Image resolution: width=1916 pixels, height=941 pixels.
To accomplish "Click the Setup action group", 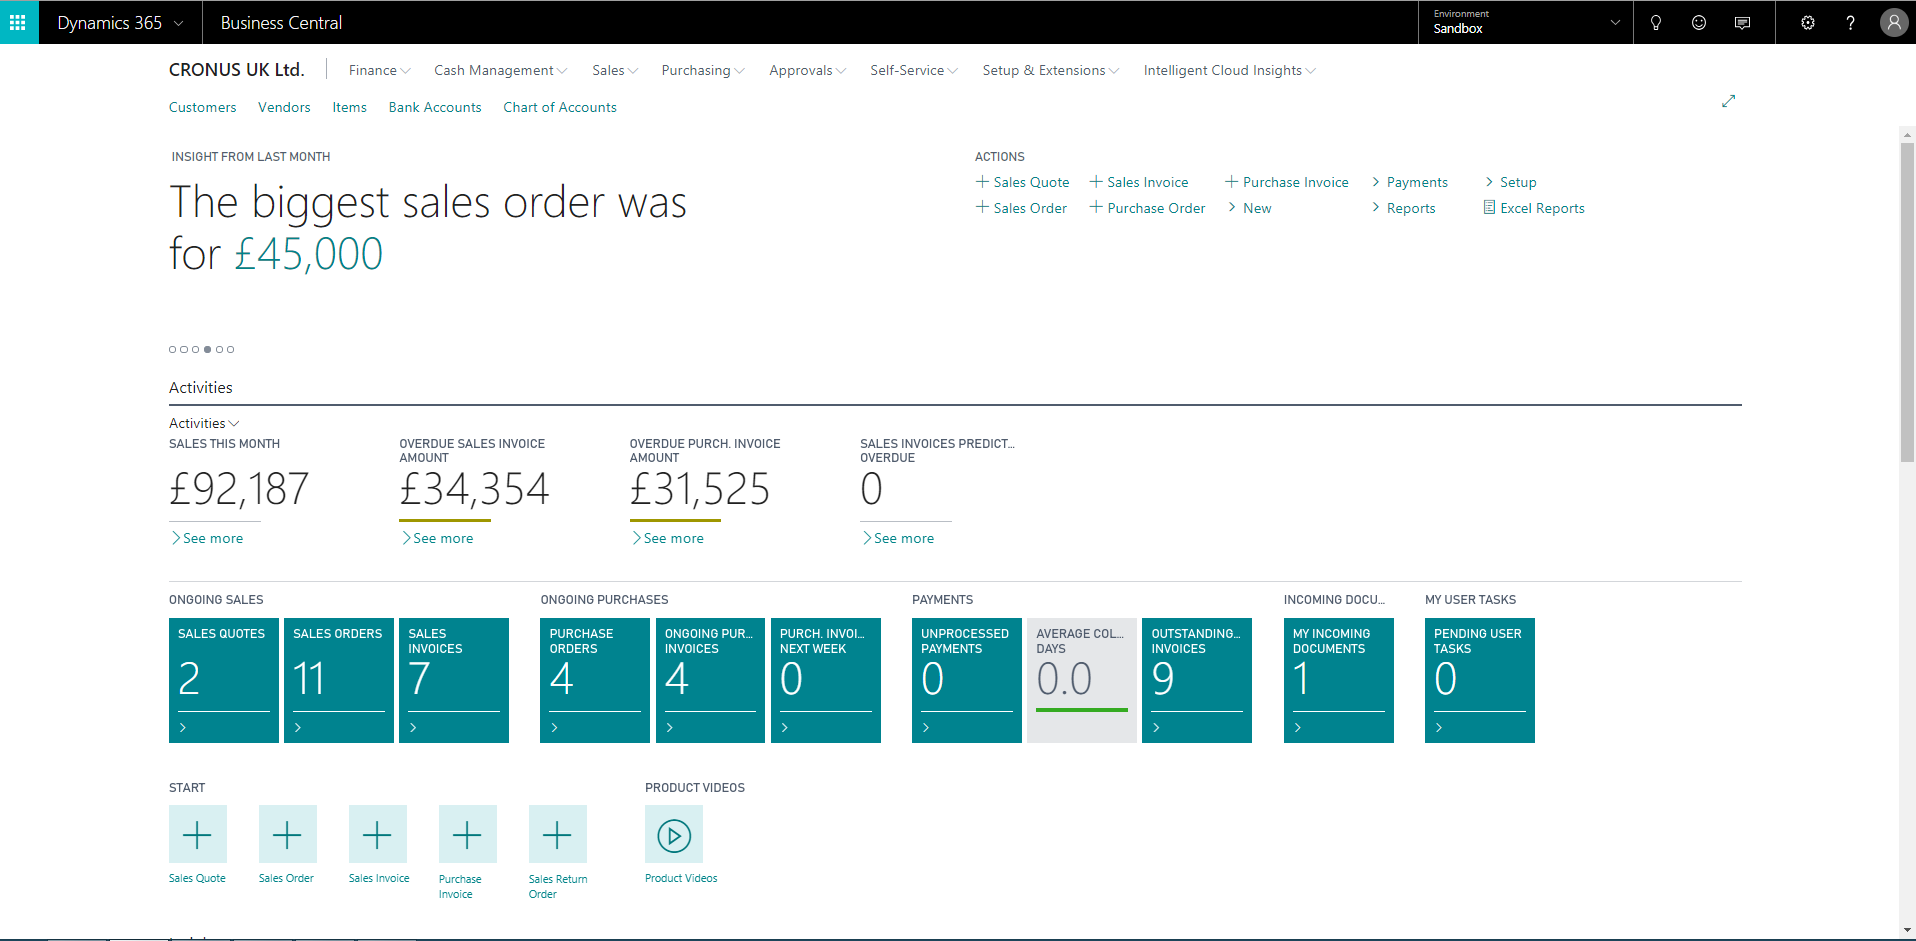I will click(1511, 182).
